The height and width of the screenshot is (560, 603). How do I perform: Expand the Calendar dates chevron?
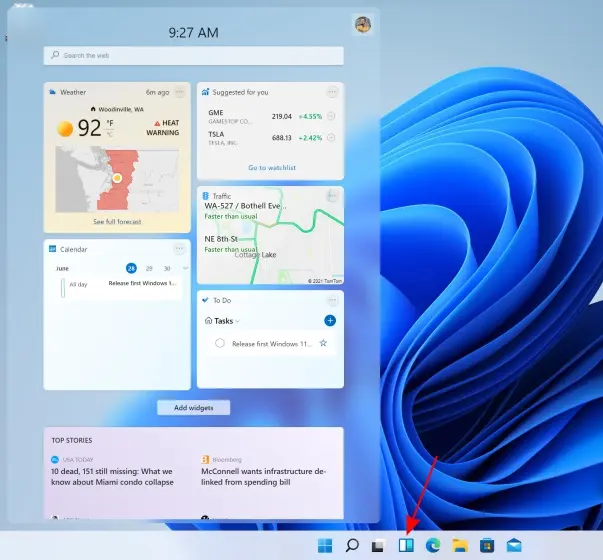185,268
